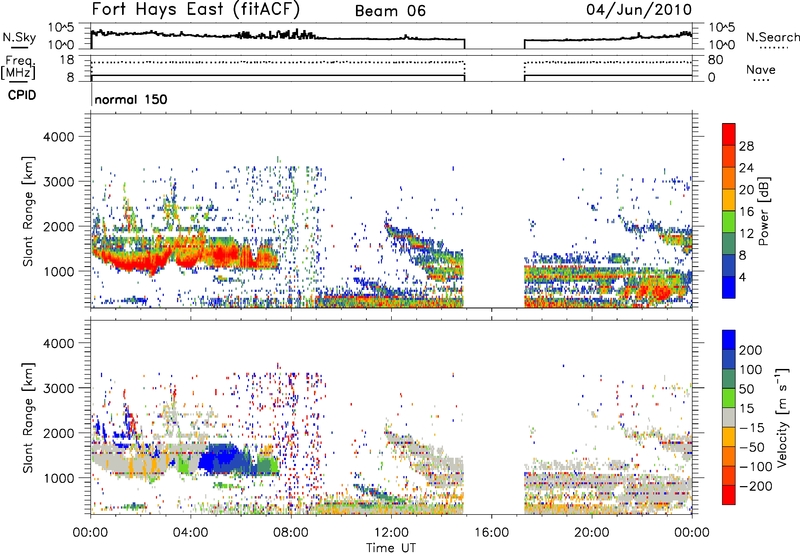Click the date '04/Jun/2010'
The image size is (800, 554).
[x=639, y=10]
